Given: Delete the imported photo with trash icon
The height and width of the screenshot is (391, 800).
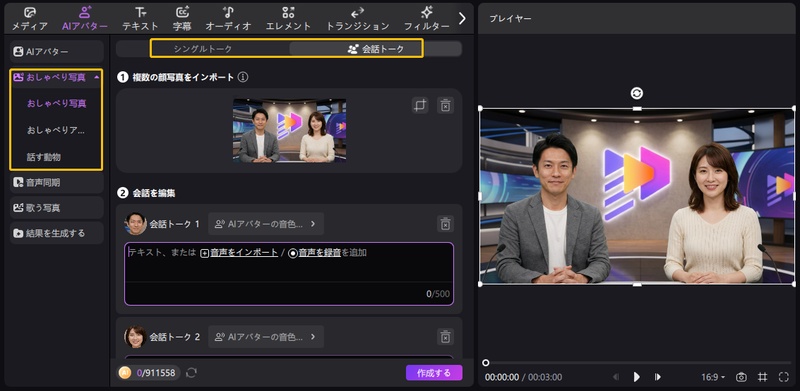Looking at the screenshot, I should (x=445, y=106).
